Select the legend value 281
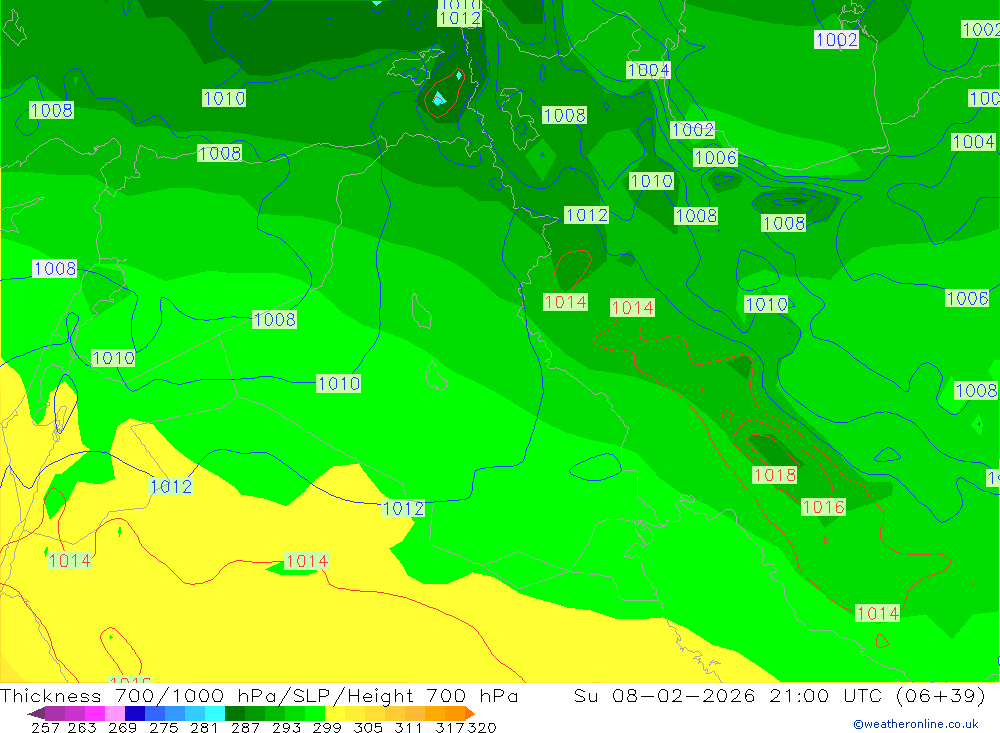The width and height of the screenshot is (1000, 733). 203,727
